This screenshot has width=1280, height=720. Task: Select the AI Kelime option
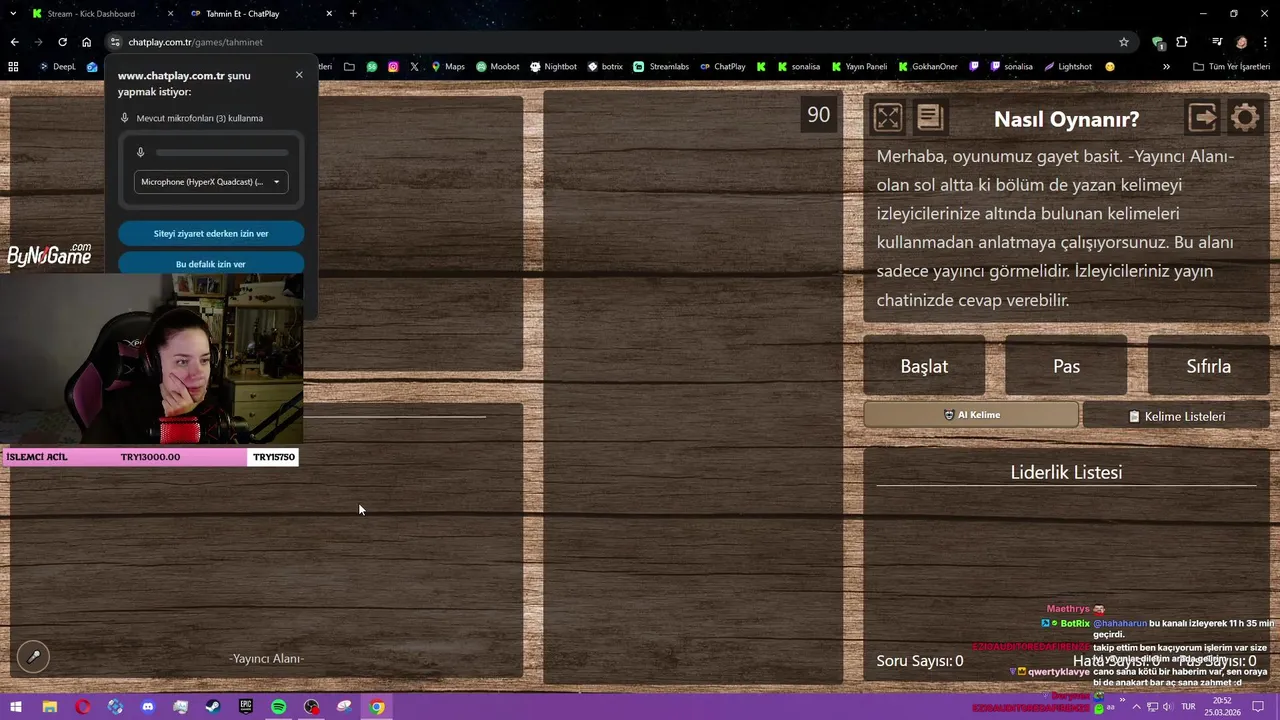(971, 415)
